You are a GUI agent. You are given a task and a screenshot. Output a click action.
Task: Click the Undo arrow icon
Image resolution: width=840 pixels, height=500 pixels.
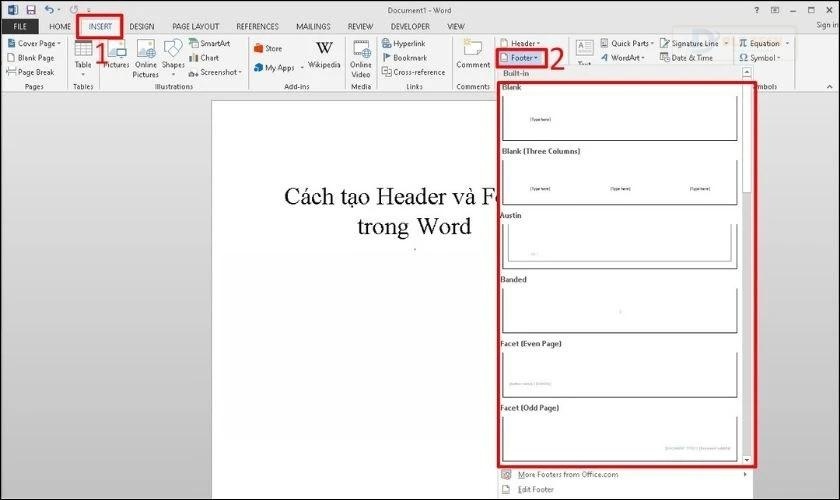(49, 10)
